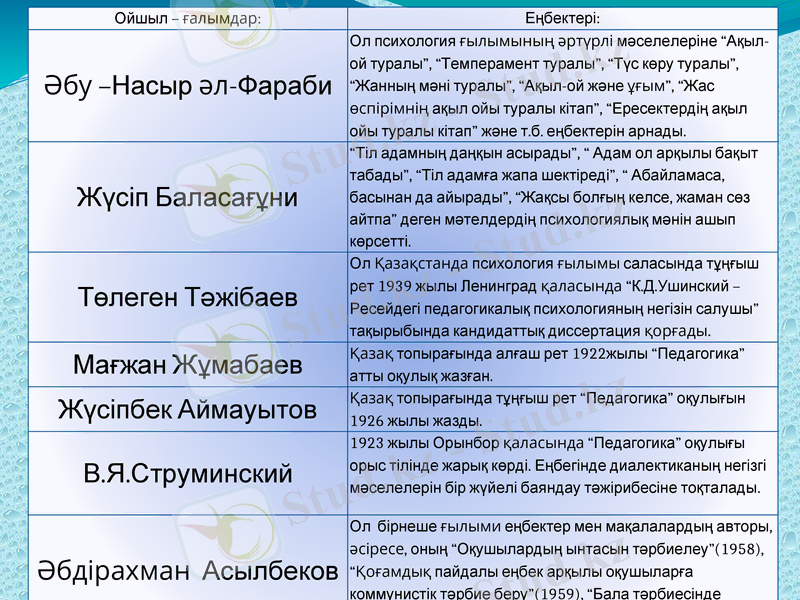Click the Әбдірахман Асылбеков name cell
This screenshot has width=800, height=600.
click(x=188, y=570)
